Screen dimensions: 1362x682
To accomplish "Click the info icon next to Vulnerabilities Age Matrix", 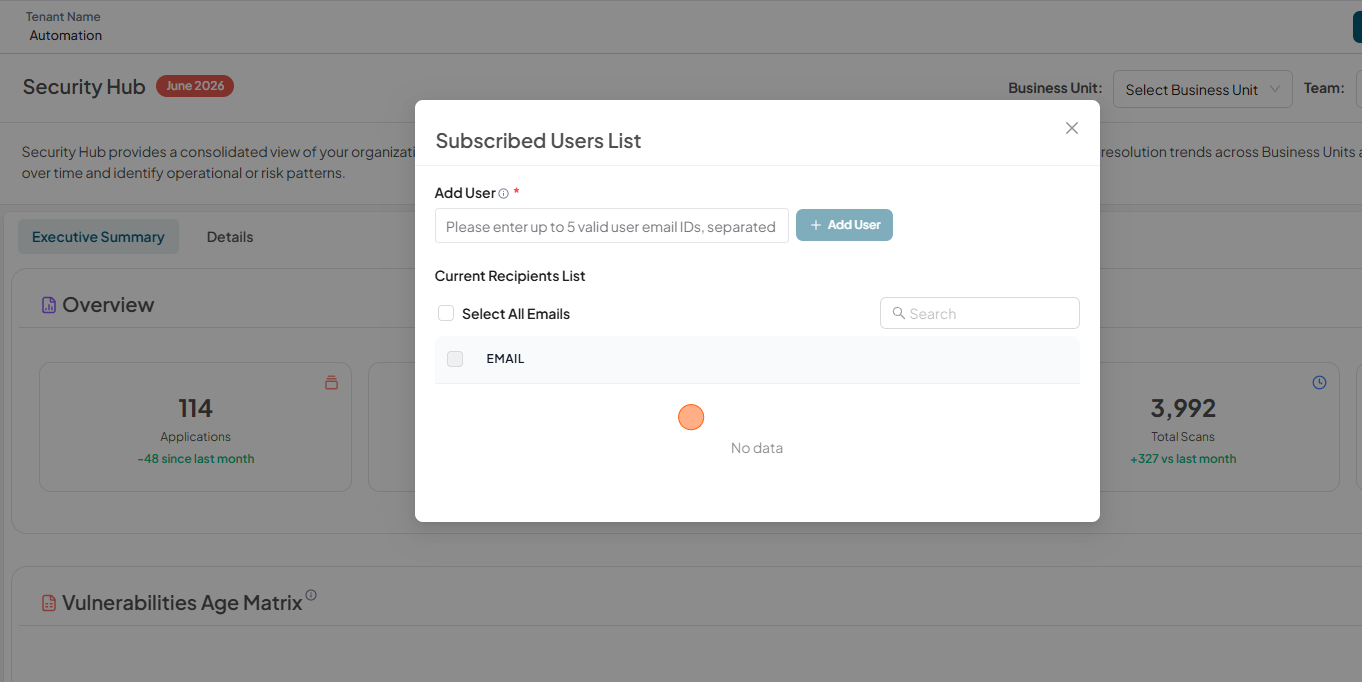I will pos(311,595).
